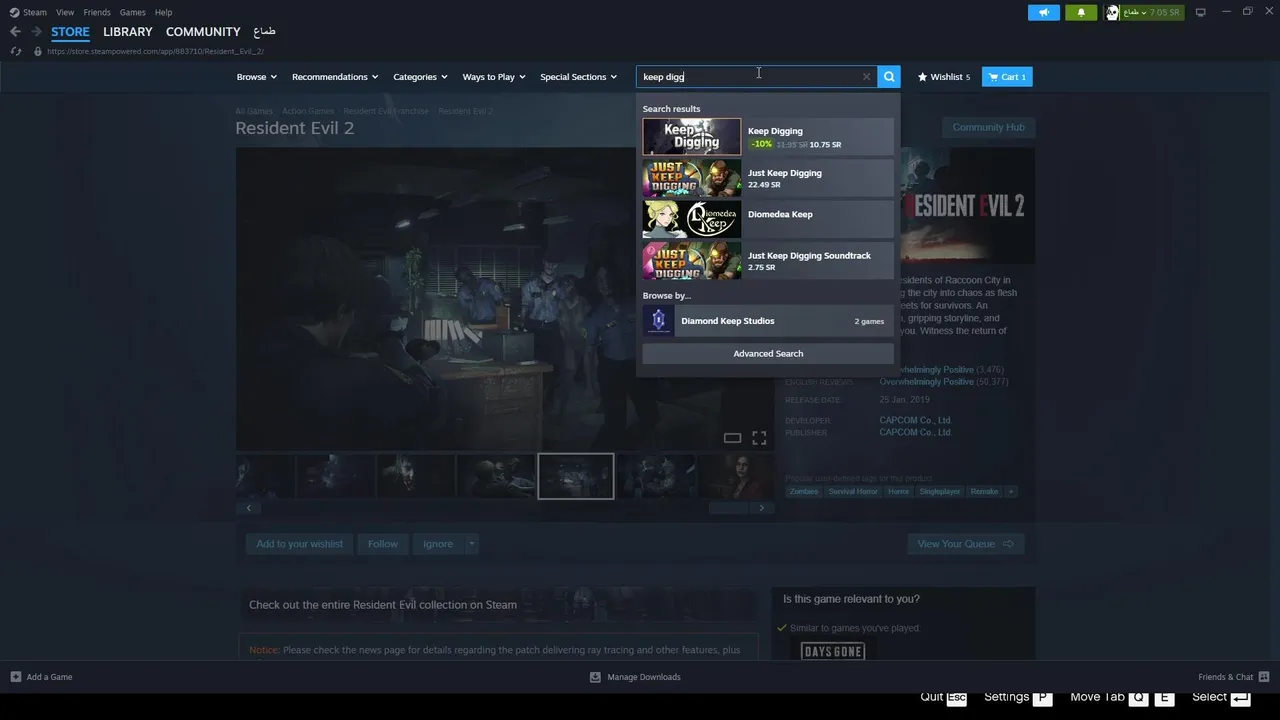This screenshot has width=1280, height=720.
Task: Open the announcements megaphone button
Action: point(1044,12)
